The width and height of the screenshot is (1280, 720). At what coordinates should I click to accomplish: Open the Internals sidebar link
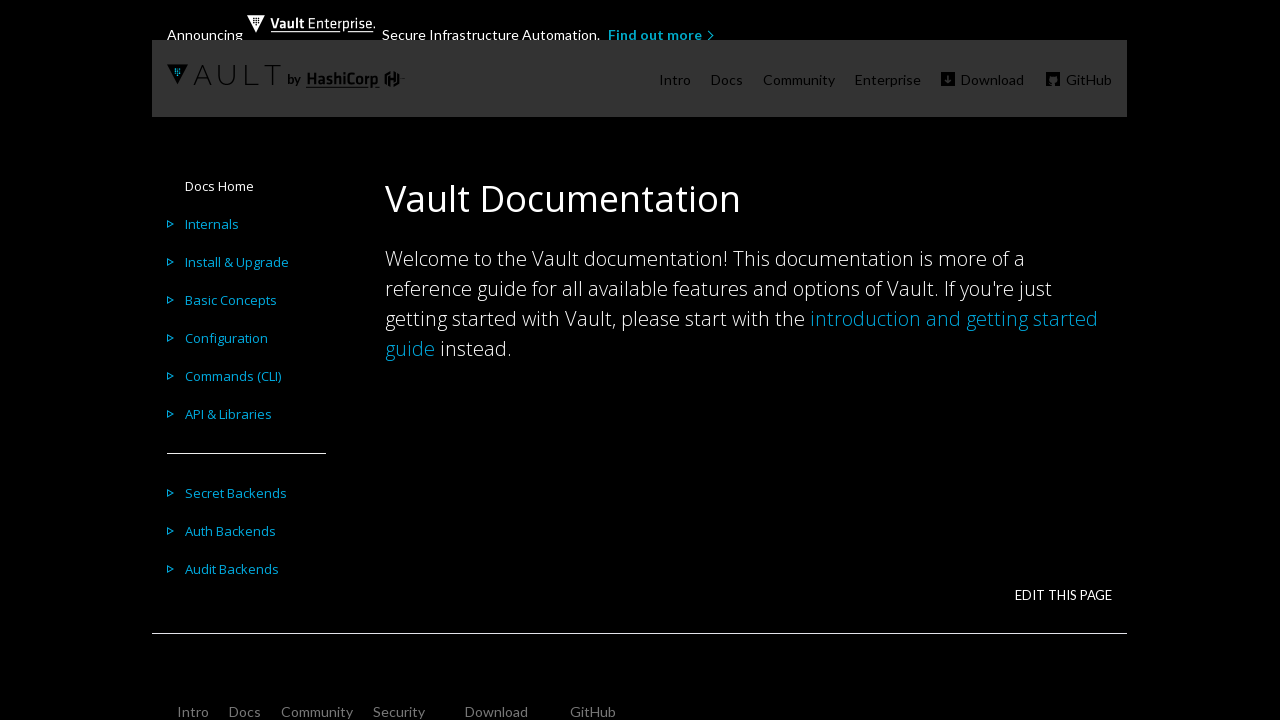tap(212, 224)
